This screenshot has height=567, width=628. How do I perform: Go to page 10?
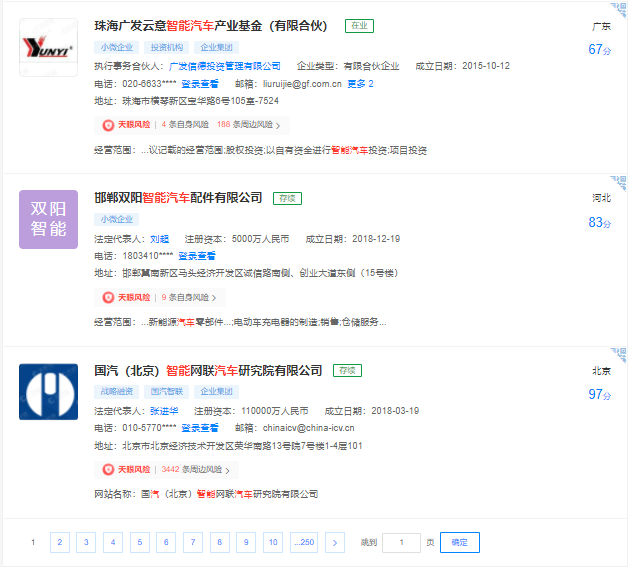[x=273, y=543]
